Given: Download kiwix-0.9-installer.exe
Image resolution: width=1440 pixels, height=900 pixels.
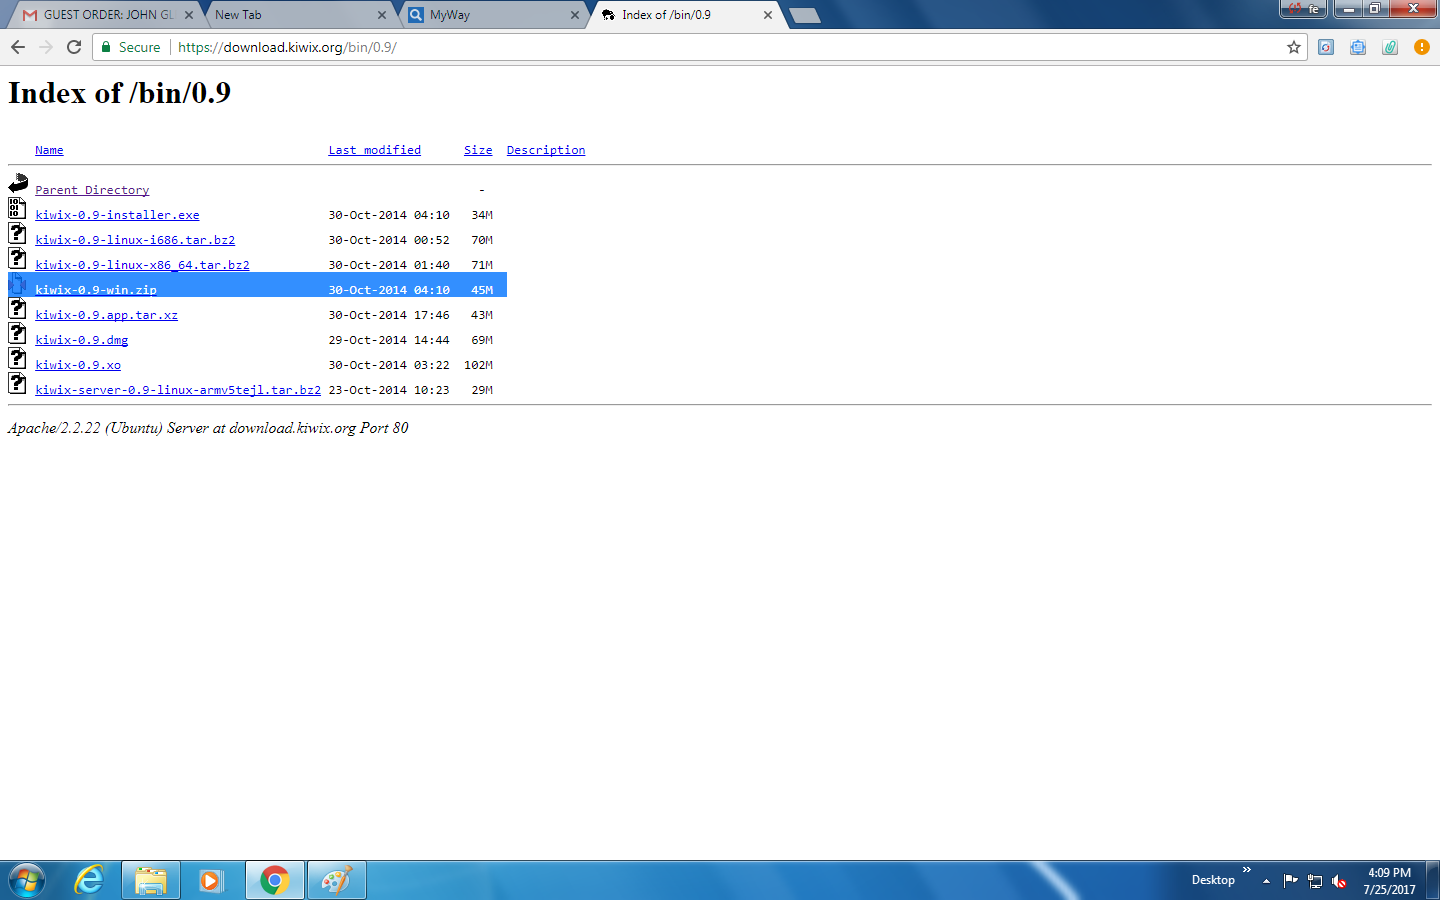Looking at the screenshot, I should tap(117, 215).
